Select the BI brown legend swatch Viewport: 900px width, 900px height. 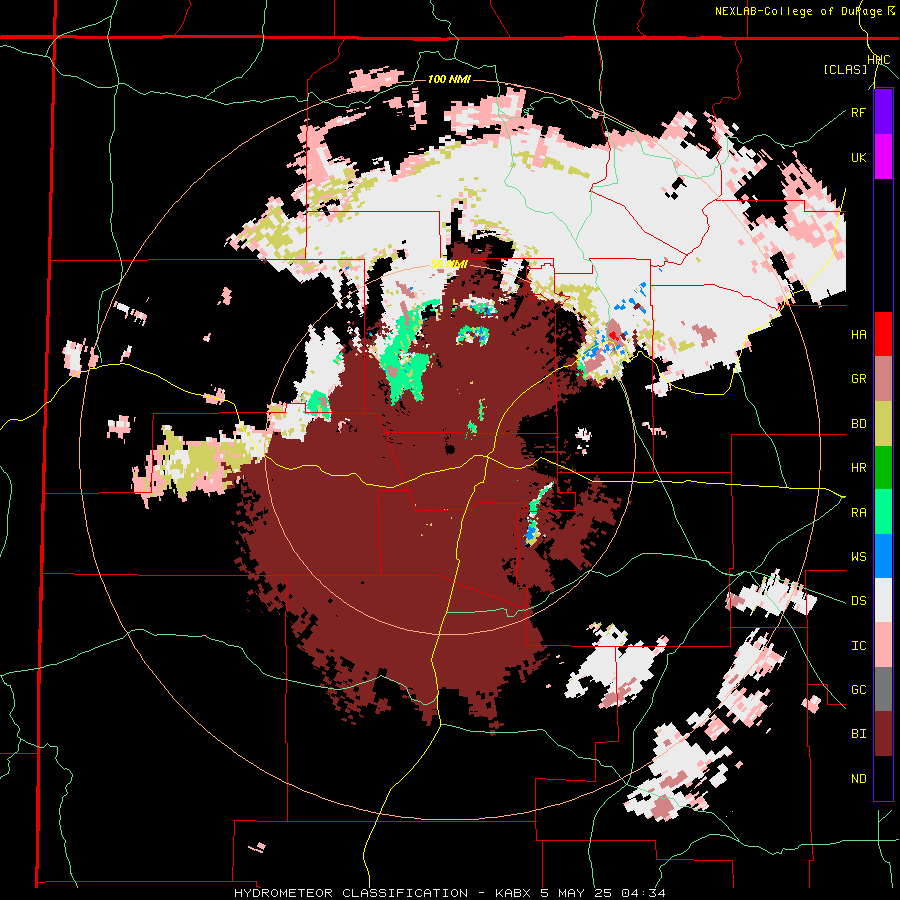point(883,734)
